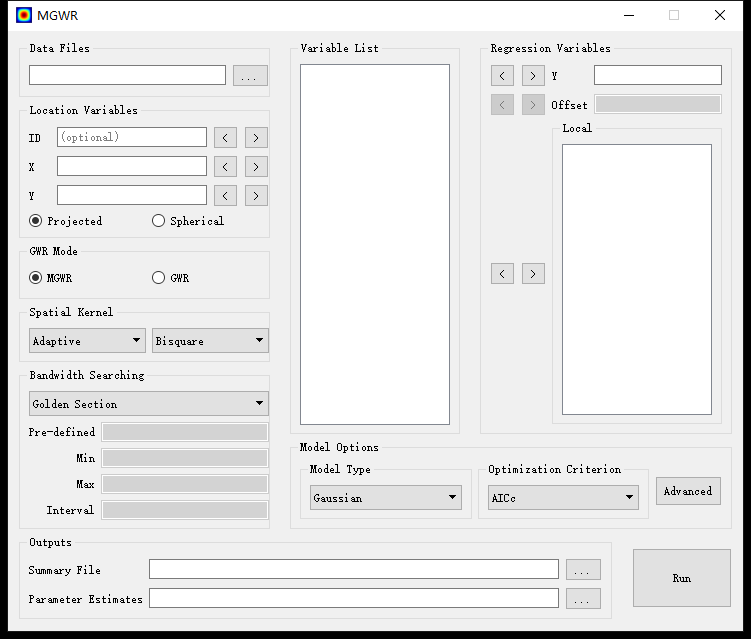Click the Location X input field

click(132, 166)
